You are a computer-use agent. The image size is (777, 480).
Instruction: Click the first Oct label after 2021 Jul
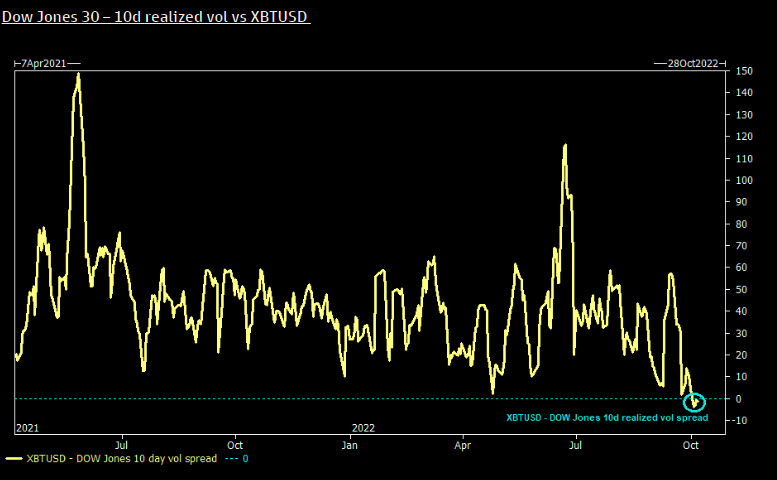[234, 445]
